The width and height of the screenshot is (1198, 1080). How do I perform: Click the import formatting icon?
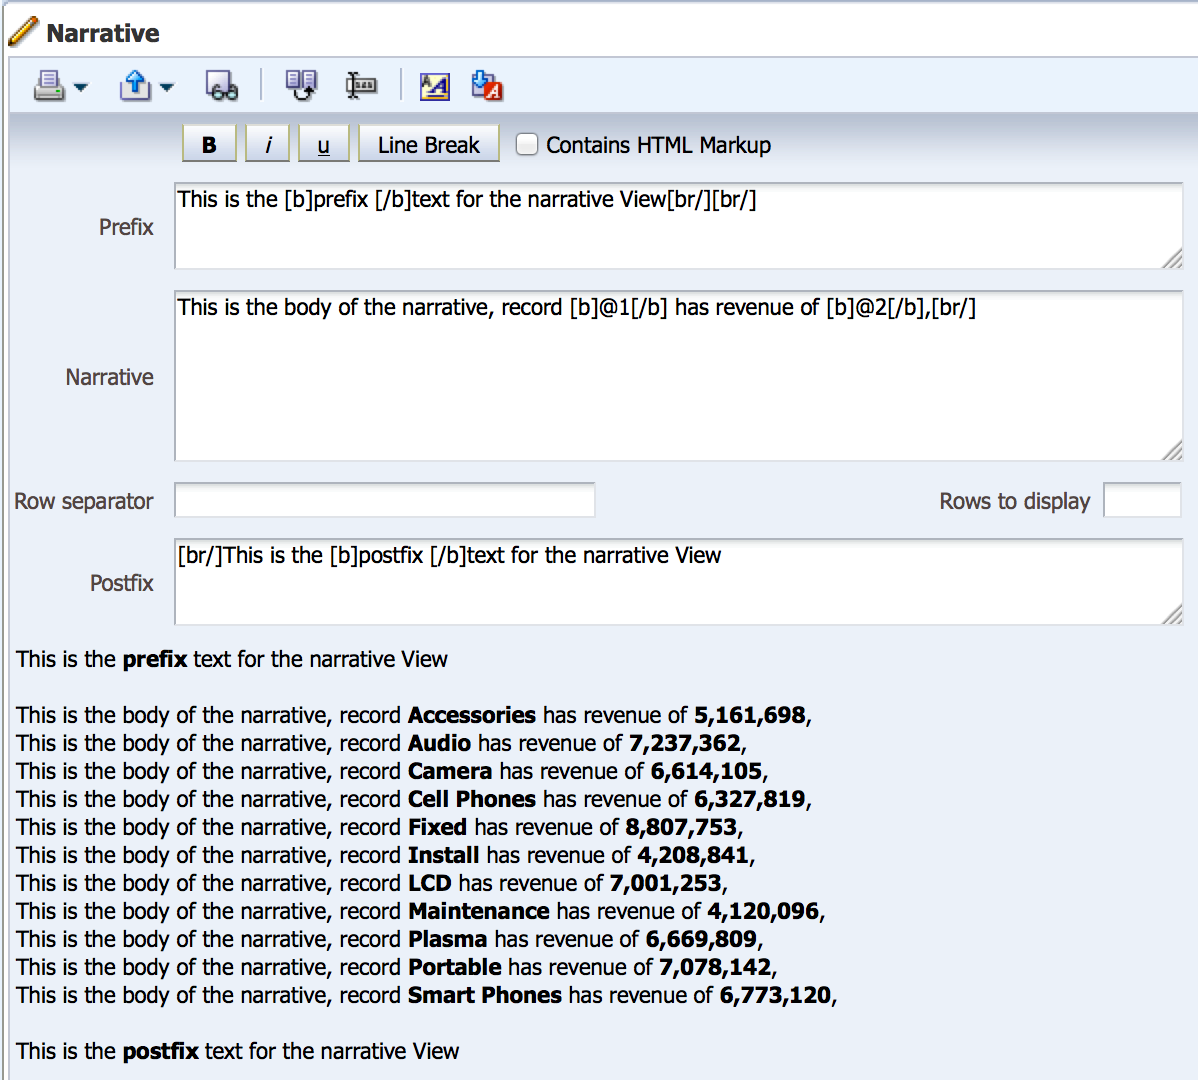coord(487,86)
